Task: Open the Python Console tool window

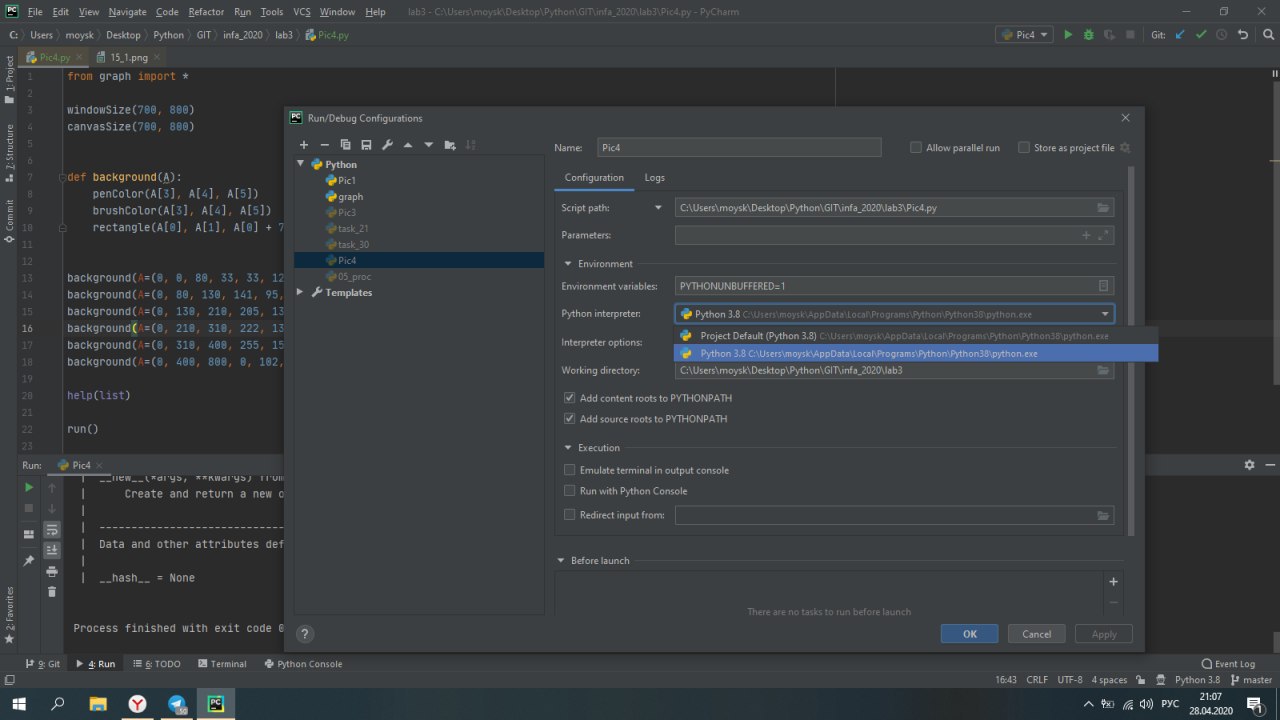Action: click(x=303, y=664)
